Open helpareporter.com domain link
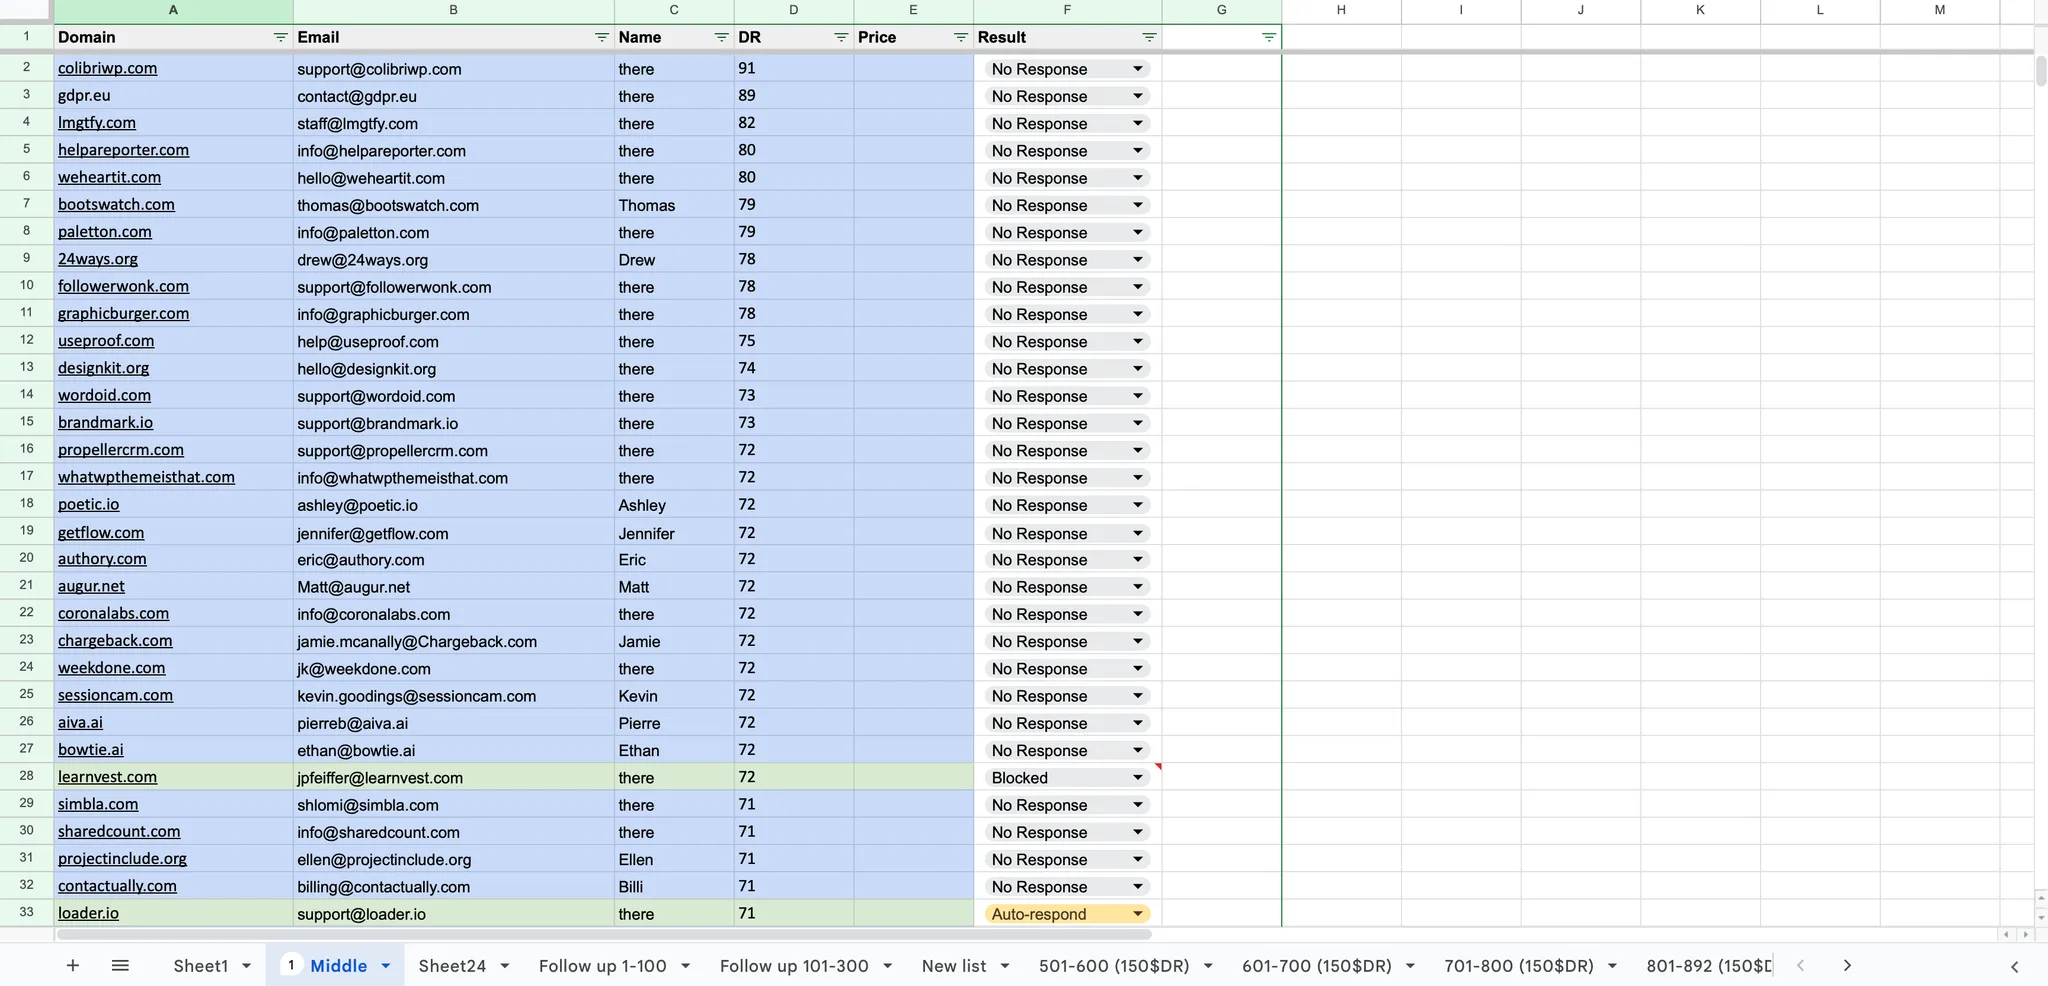Viewport: 2048px width, 986px height. [x=123, y=150]
